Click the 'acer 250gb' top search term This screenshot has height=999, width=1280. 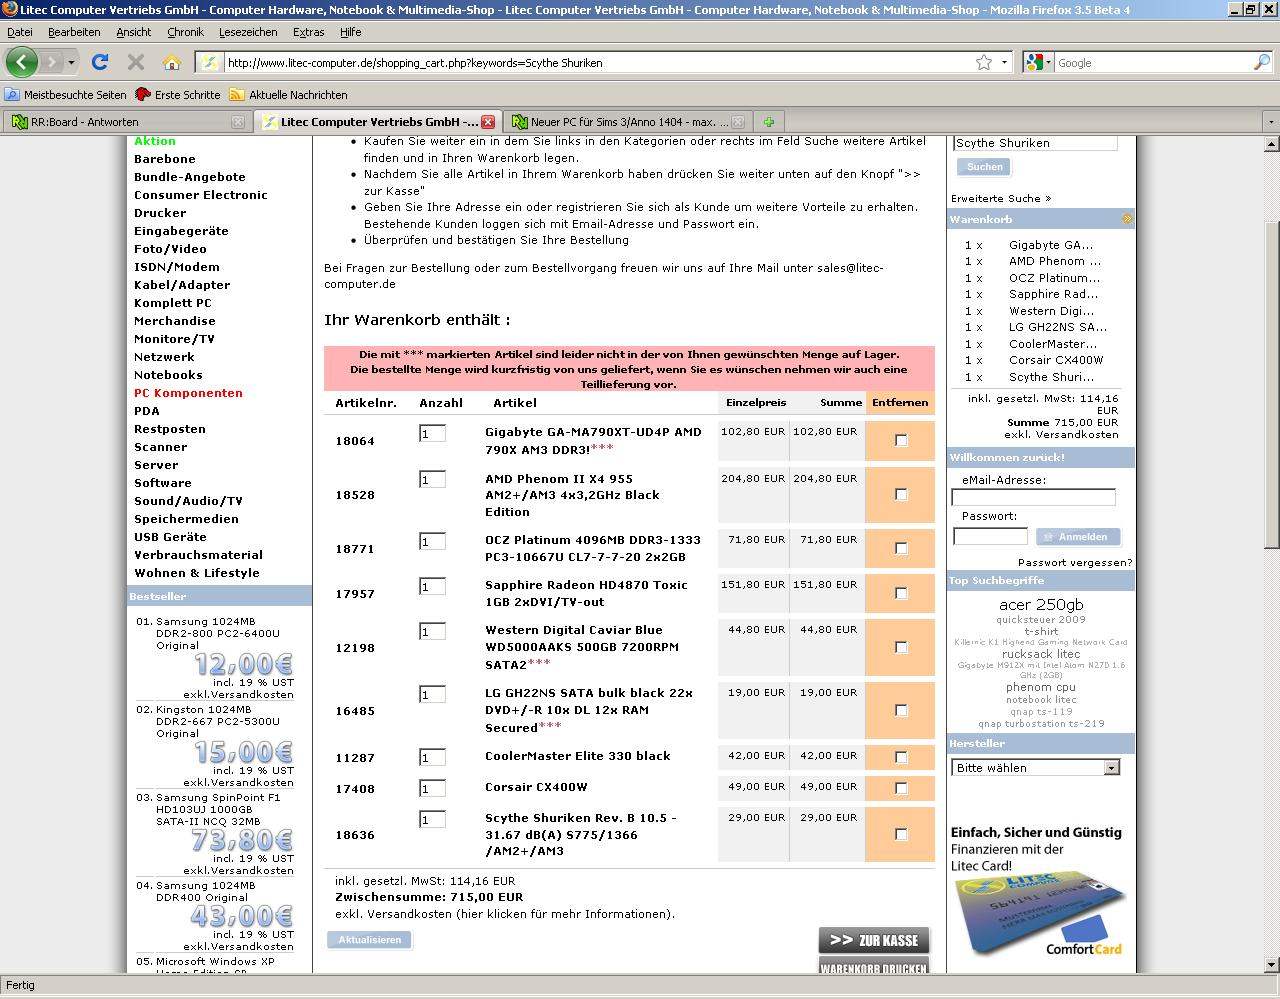click(x=1041, y=605)
